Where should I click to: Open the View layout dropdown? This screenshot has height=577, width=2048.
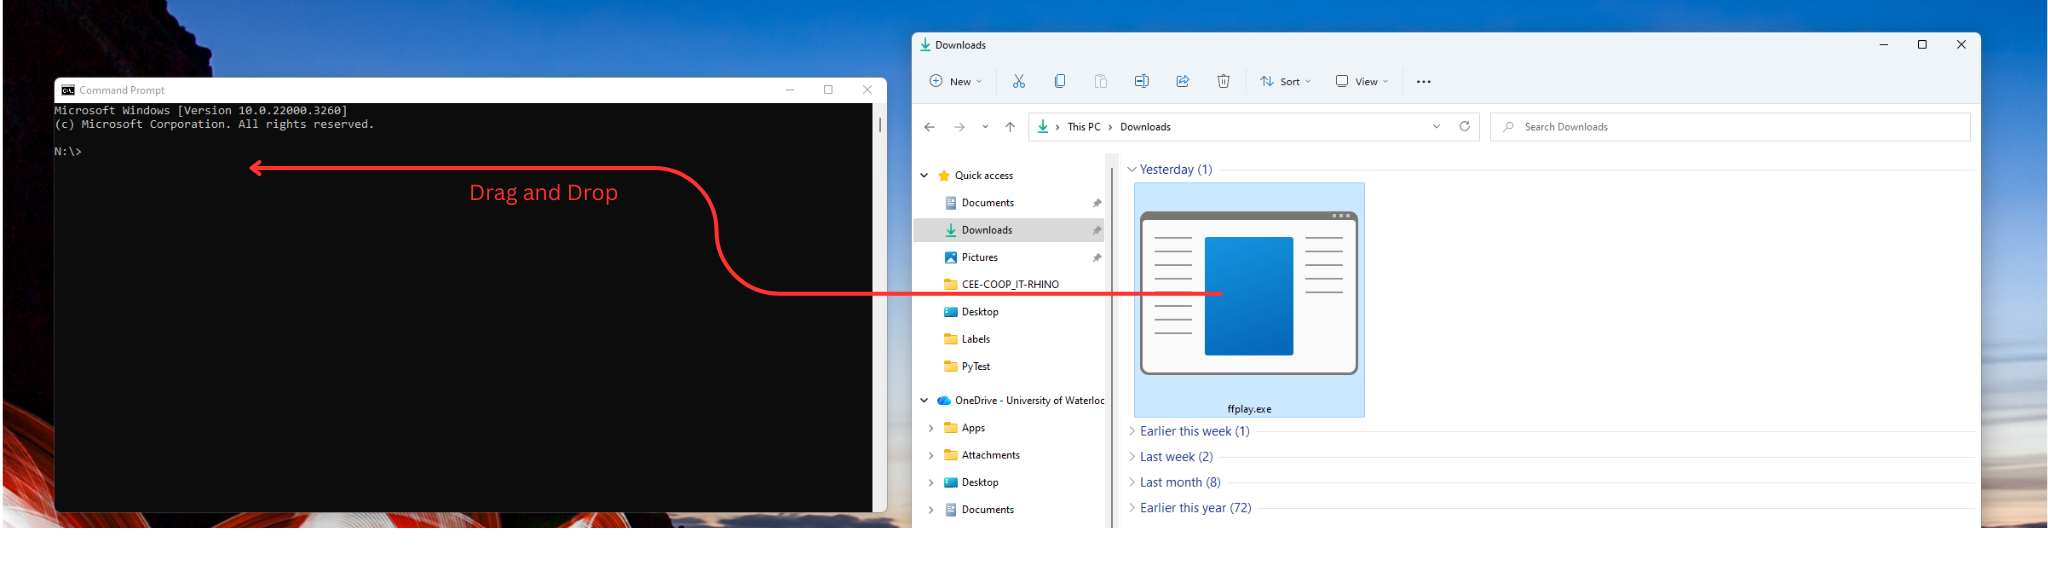pyautogui.click(x=1362, y=81)
